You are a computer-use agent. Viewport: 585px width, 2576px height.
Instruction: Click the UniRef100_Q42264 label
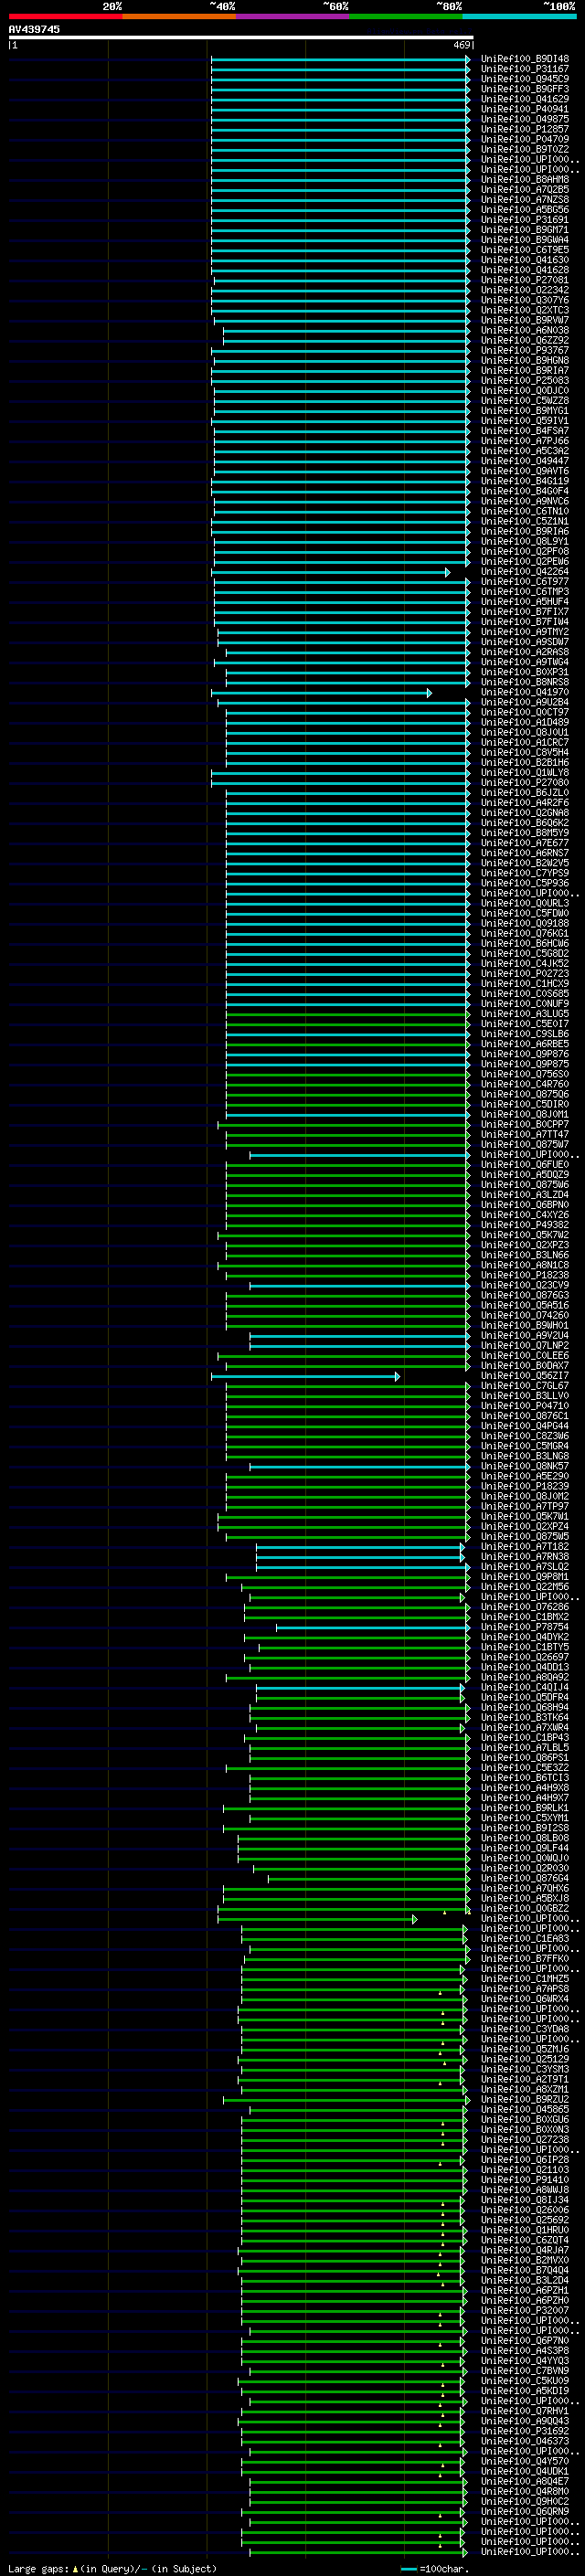click(x=525, y=572)
